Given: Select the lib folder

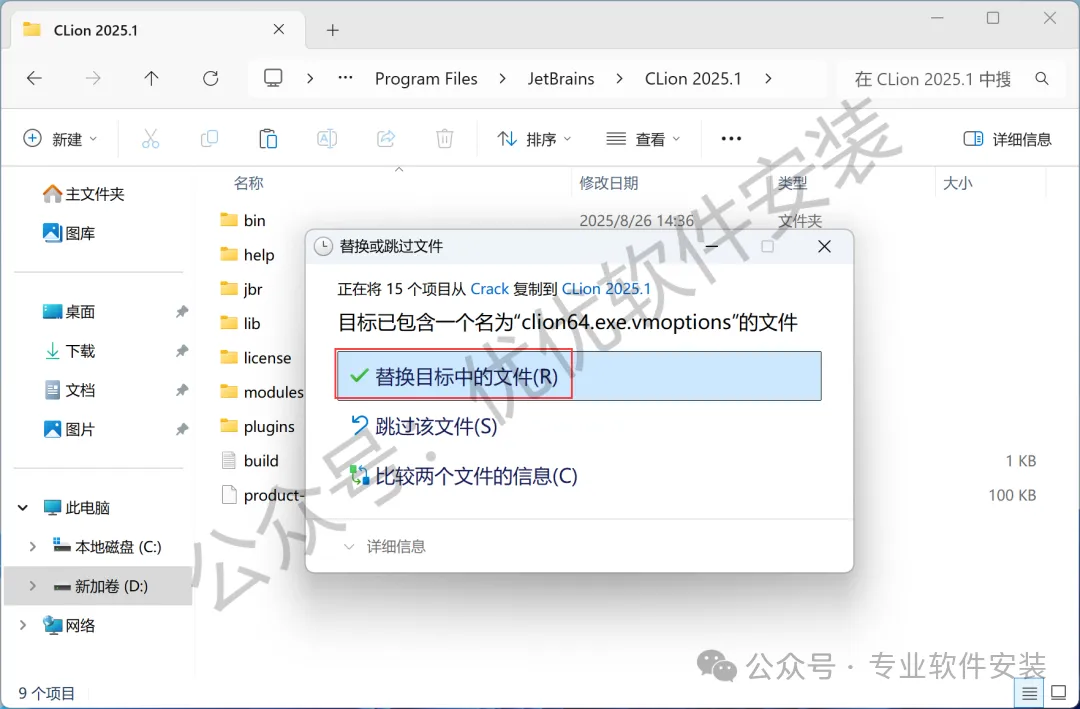Looking at the screenshot, I should pos(240,324).
